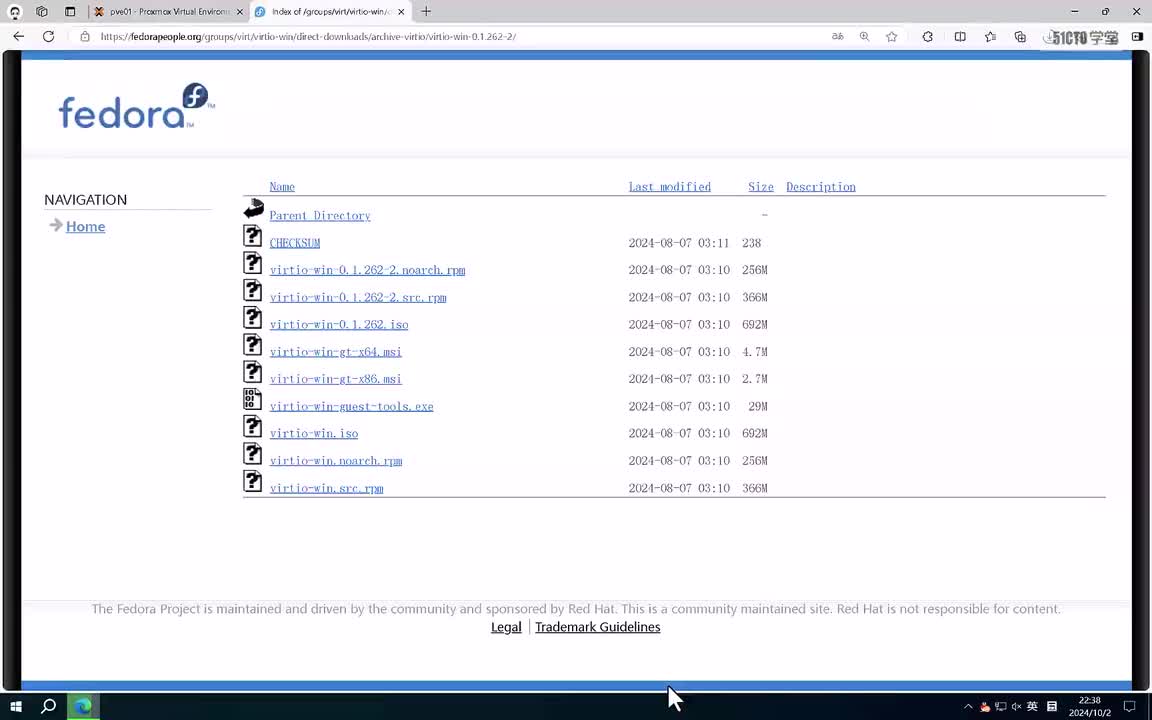
Task: Download virtio-win-0.1.262-2.src.rpm
Action: [358, 297]
